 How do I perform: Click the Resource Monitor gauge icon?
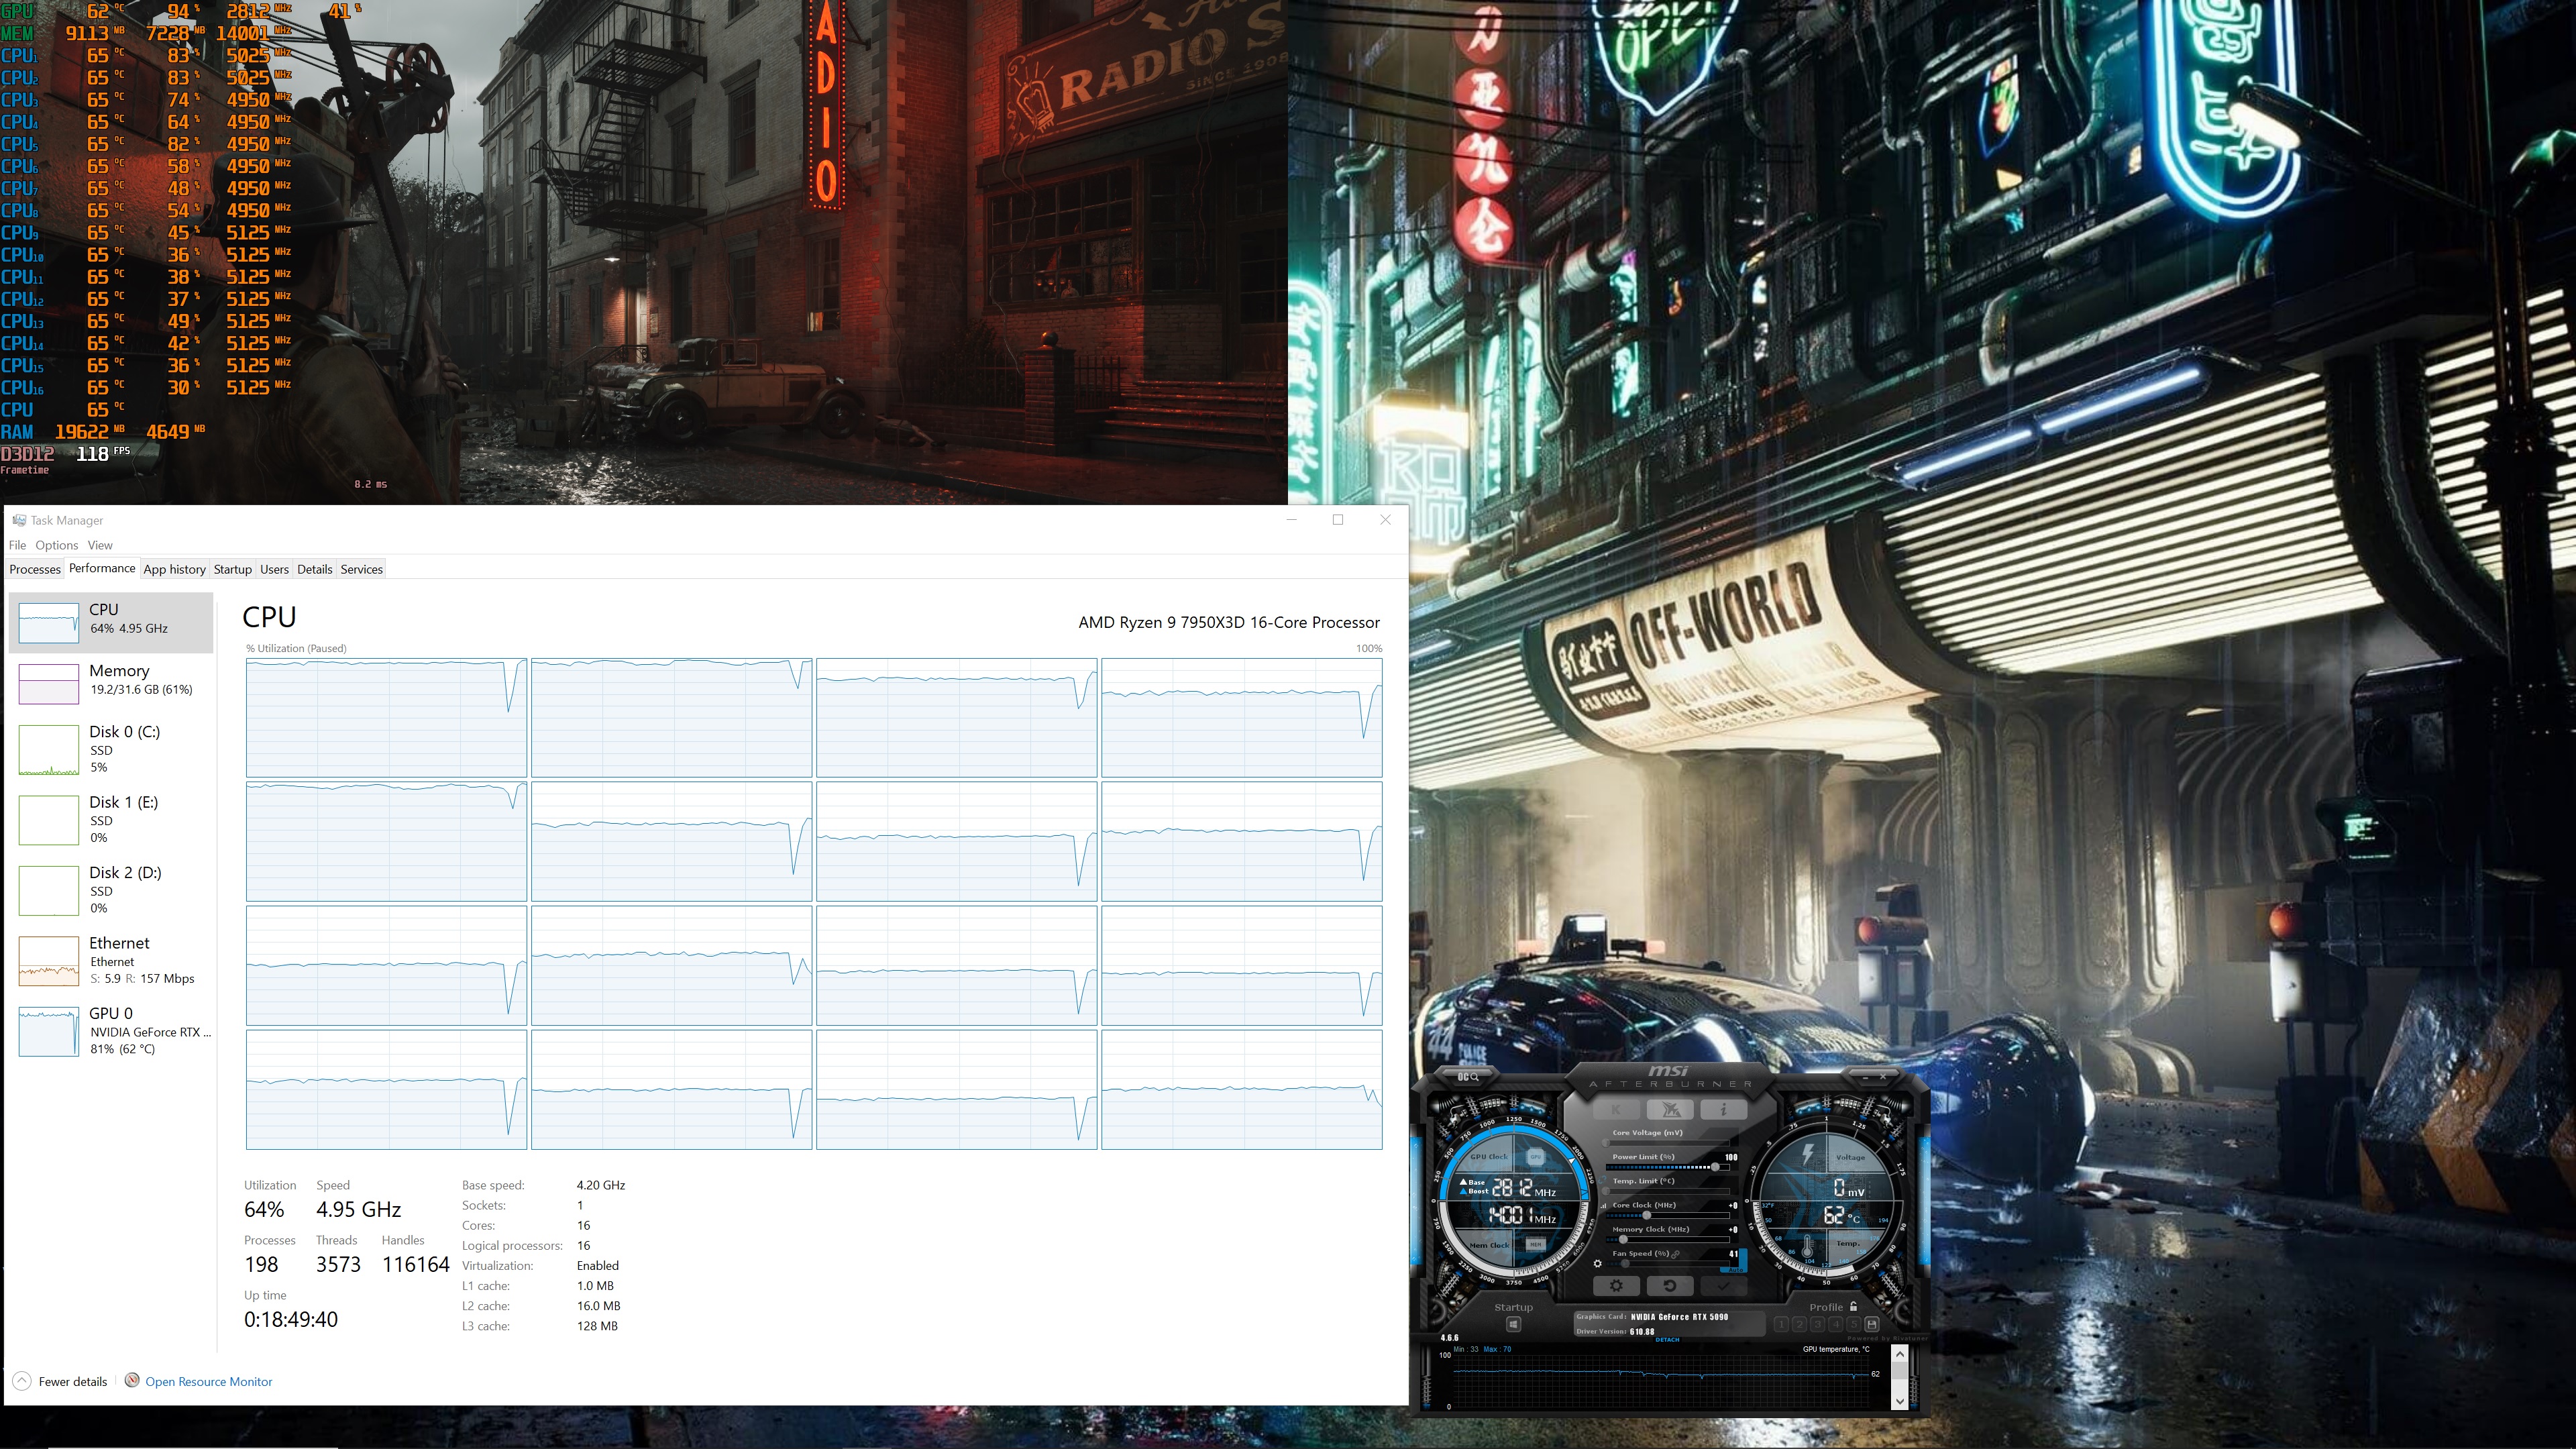tap(132, 1380)
